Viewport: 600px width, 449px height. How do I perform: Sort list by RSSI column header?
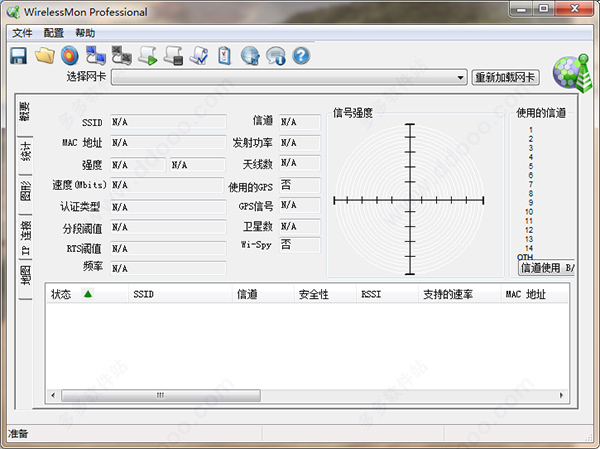click(387, 294)
